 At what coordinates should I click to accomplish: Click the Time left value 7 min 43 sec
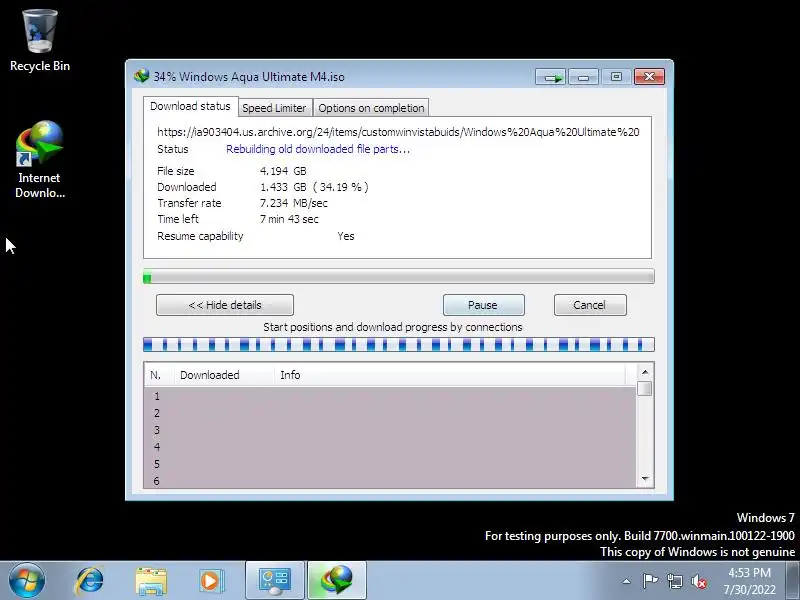[289, 219]
